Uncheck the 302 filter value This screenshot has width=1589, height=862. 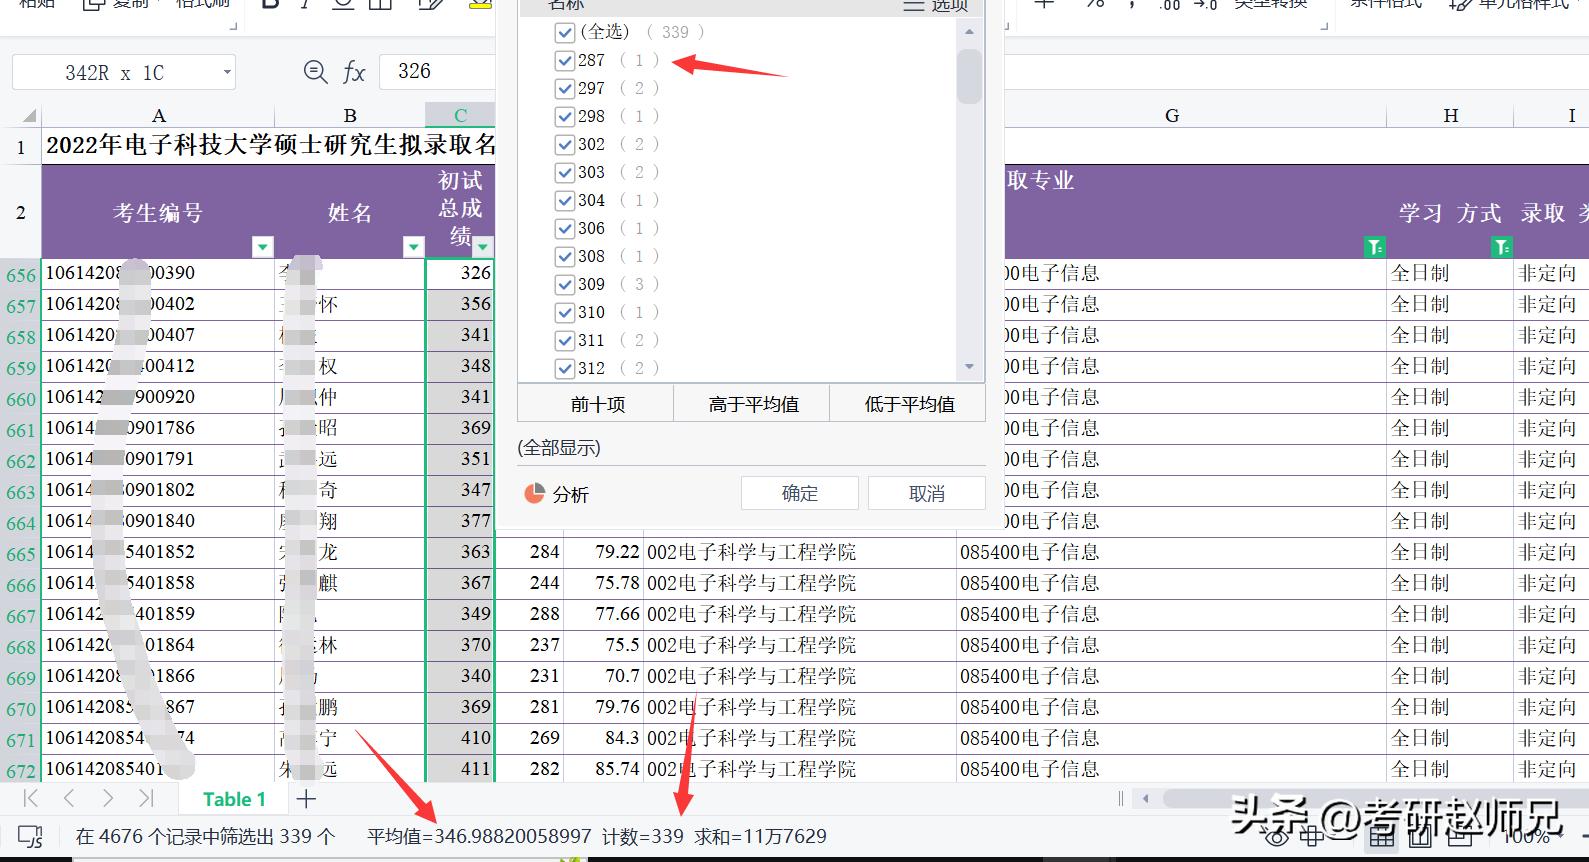coord(565,145)
